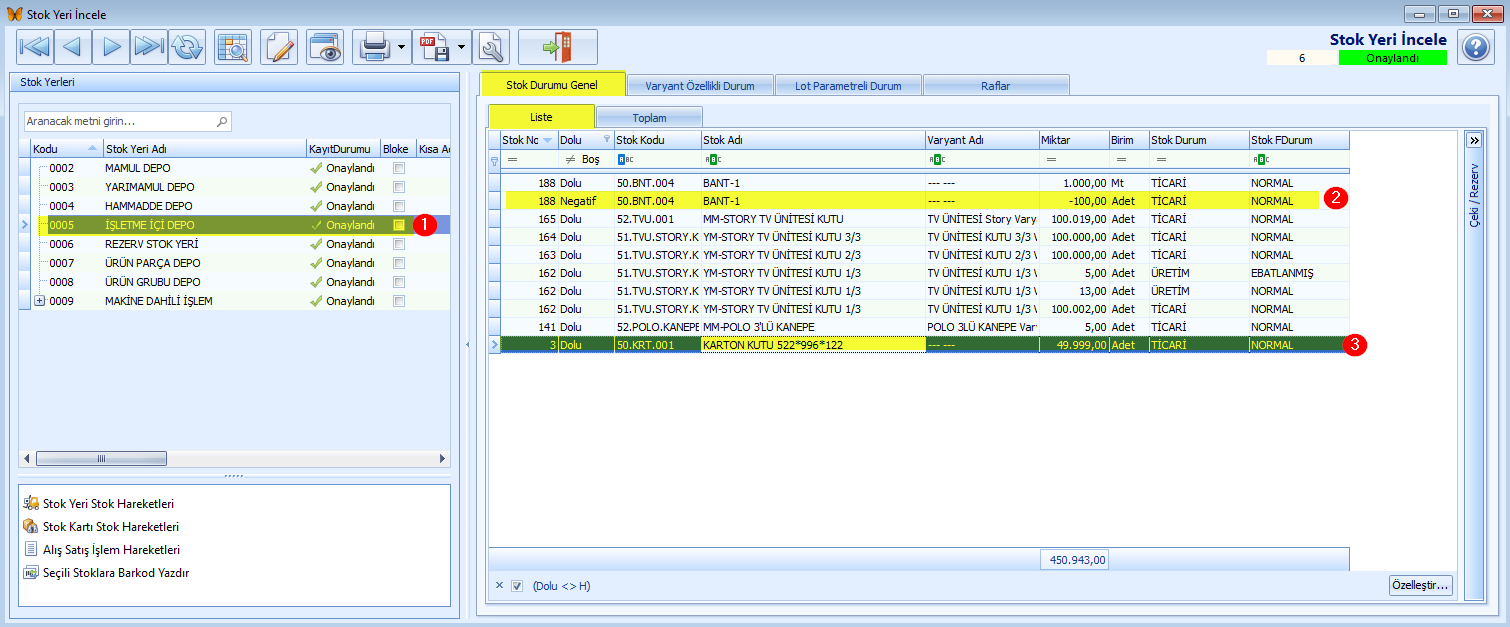The width and height of the screenshot is (1510, 627).
Task: Switch to Varyant Özellikli Durum tab
Action: (x=699, y=85)
